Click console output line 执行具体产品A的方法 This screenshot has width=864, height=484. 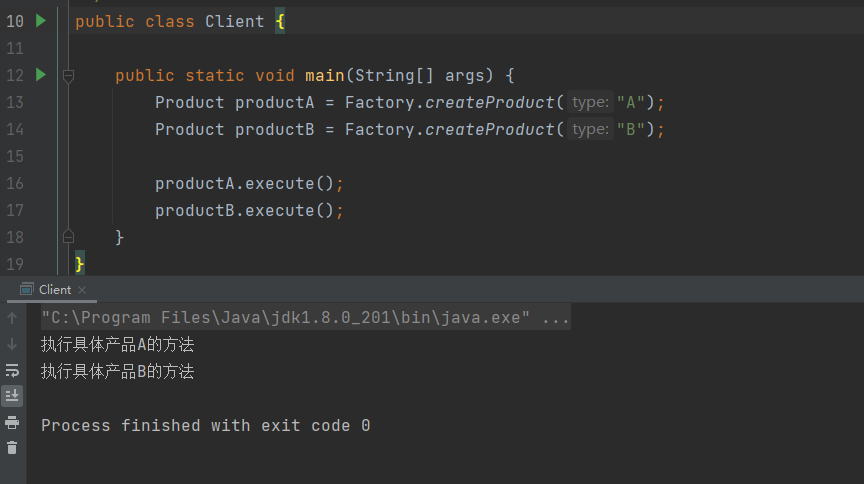click(117, 345)
